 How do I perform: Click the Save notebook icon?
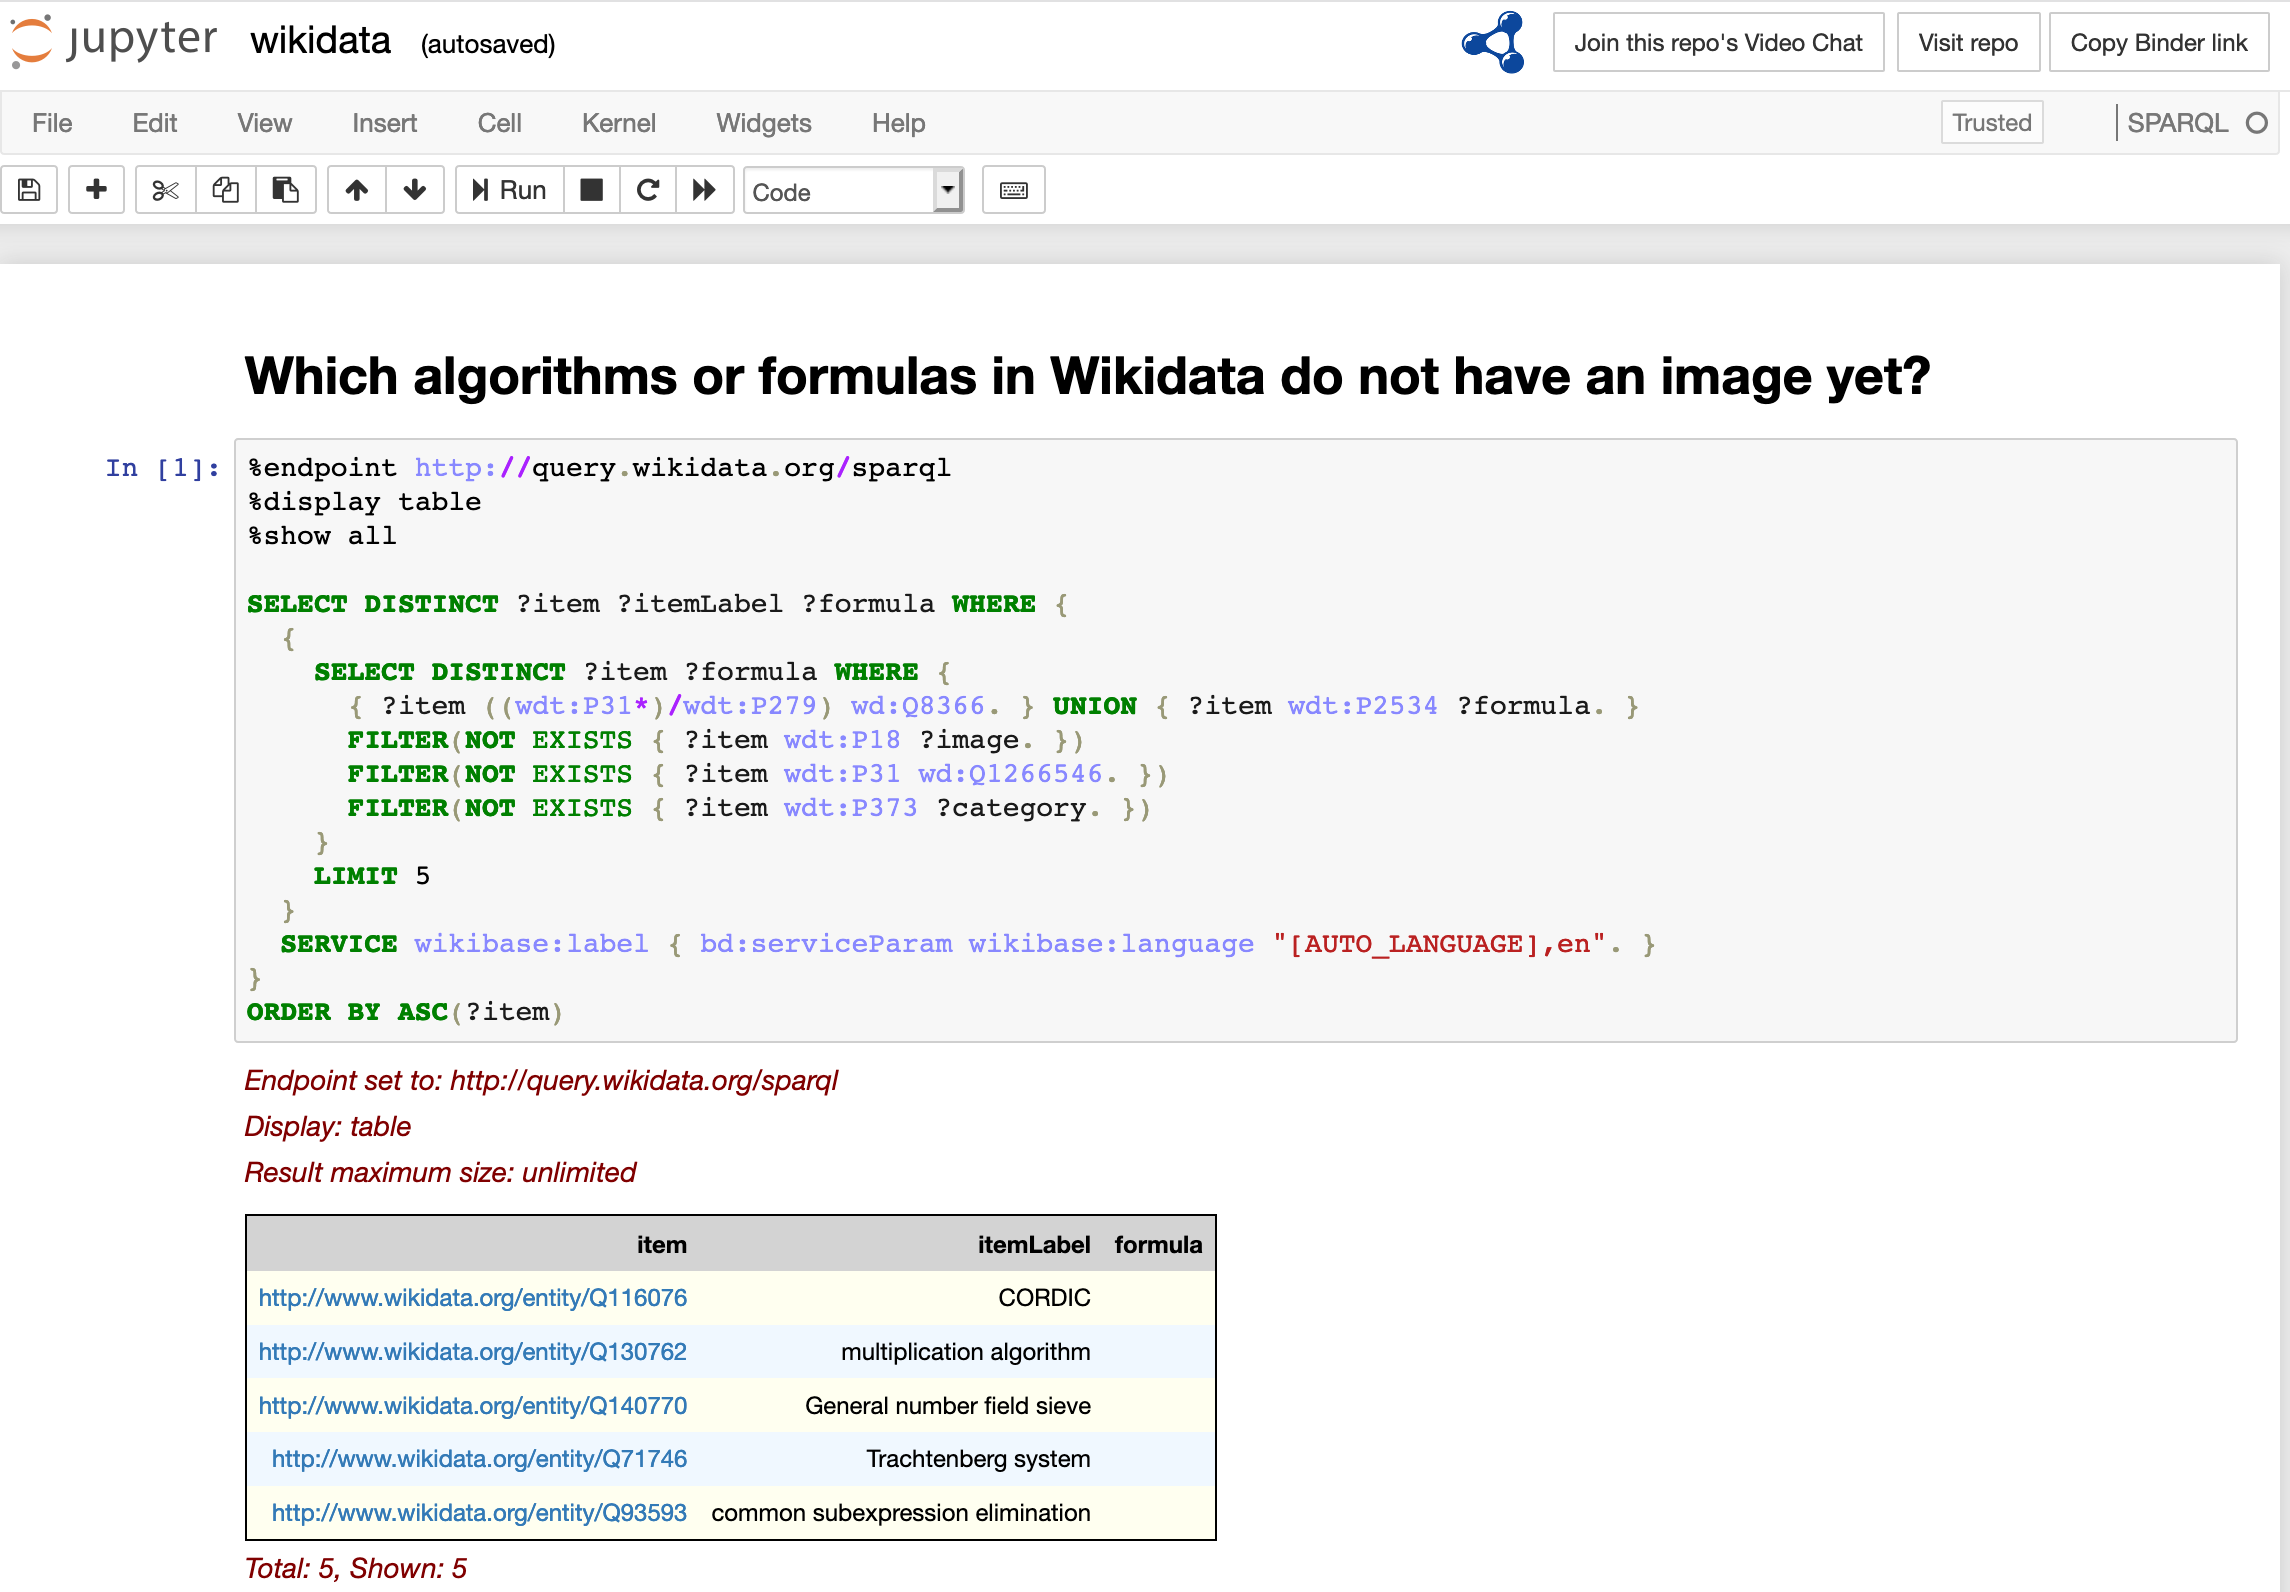(x=33, y=191)
